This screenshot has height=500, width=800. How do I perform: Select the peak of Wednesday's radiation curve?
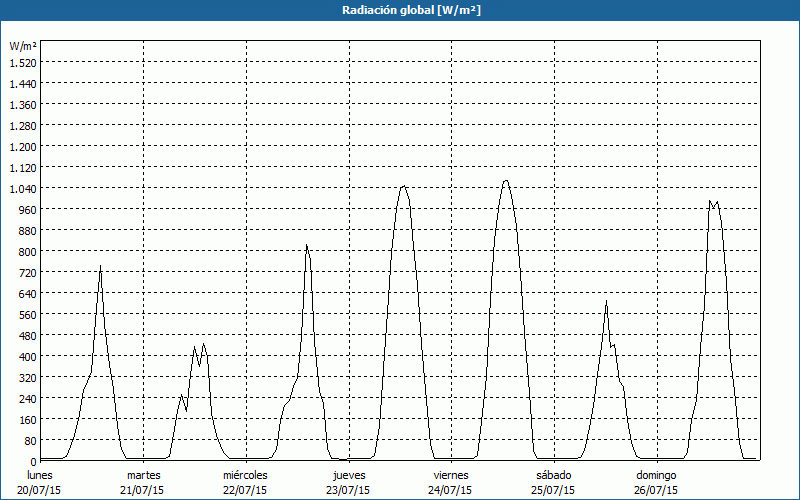point(307,245)
